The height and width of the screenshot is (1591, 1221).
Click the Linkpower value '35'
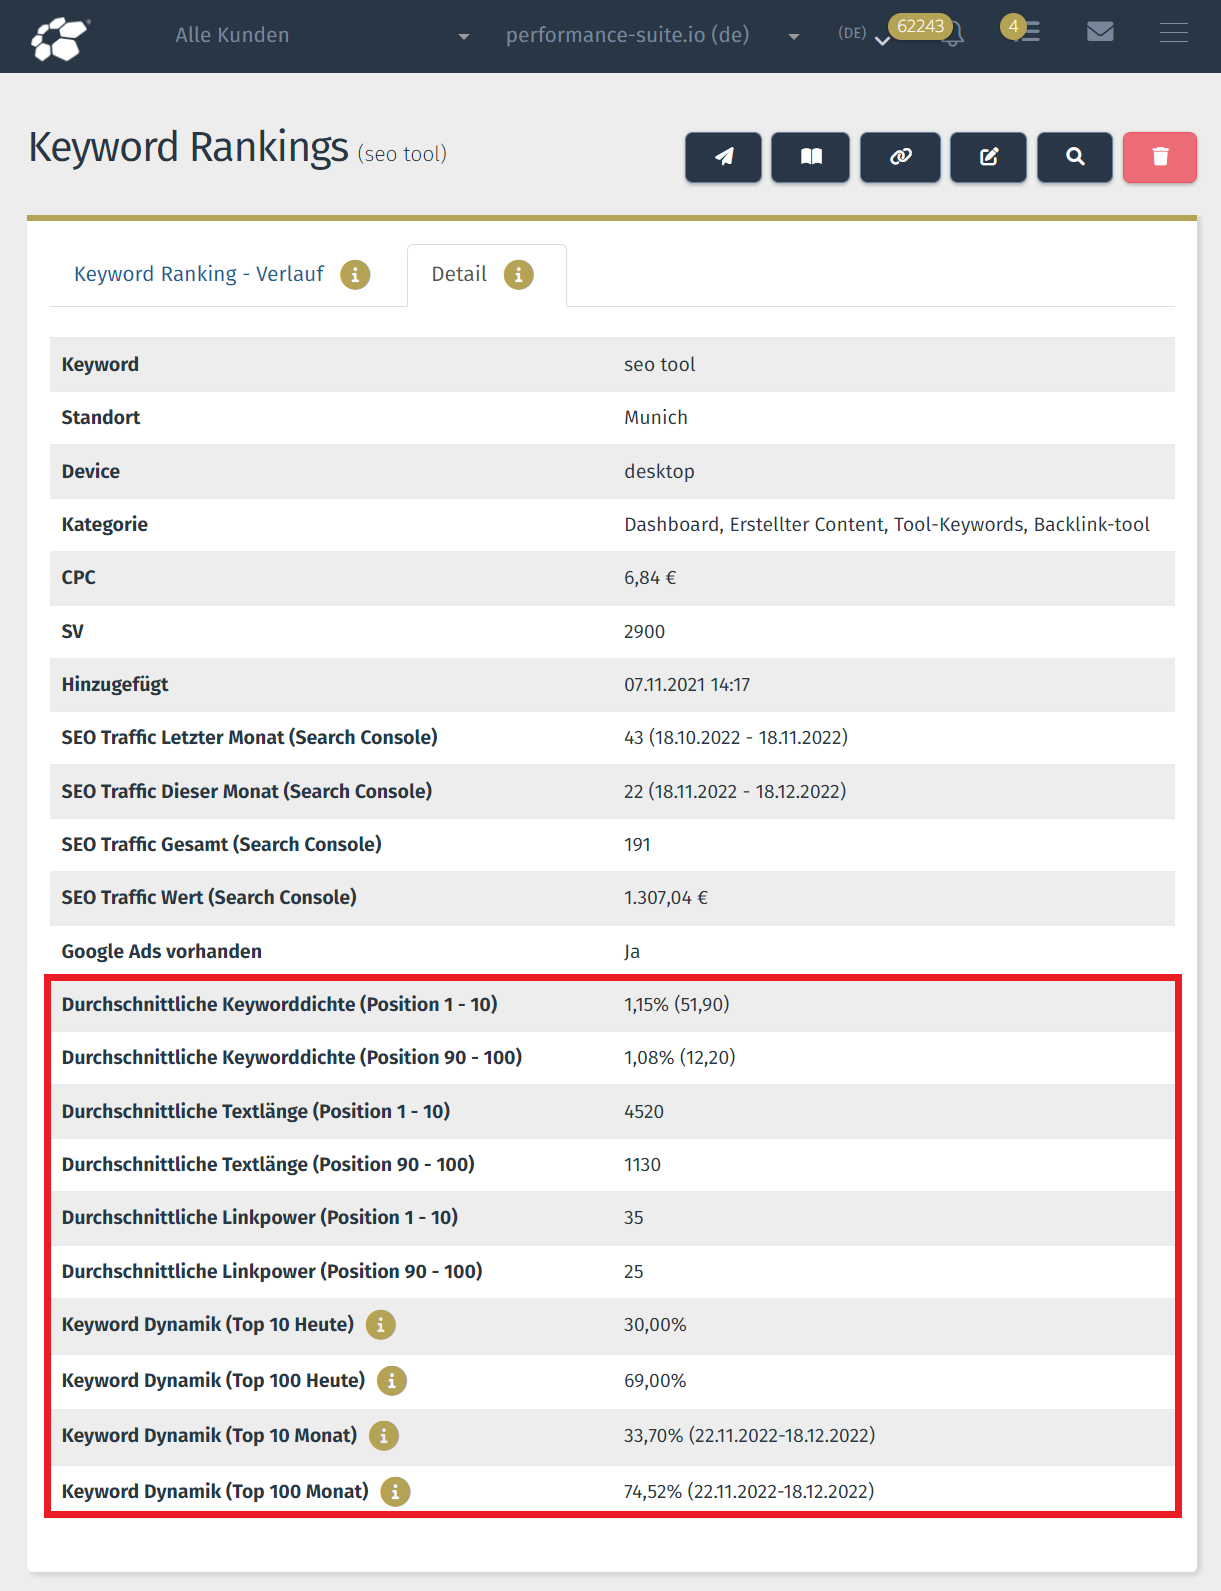[634, 1218]
